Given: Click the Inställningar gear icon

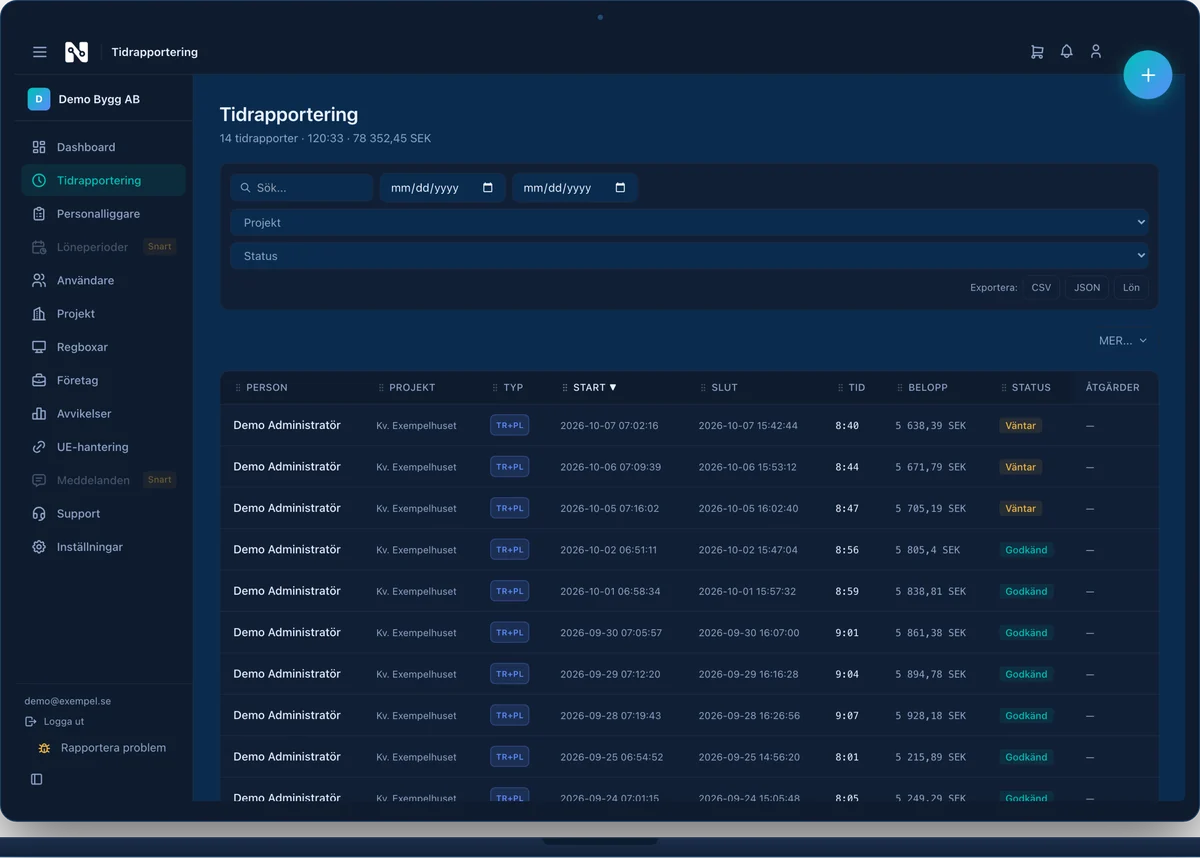Looking at the screenshot, I should (x=39, y=547).
